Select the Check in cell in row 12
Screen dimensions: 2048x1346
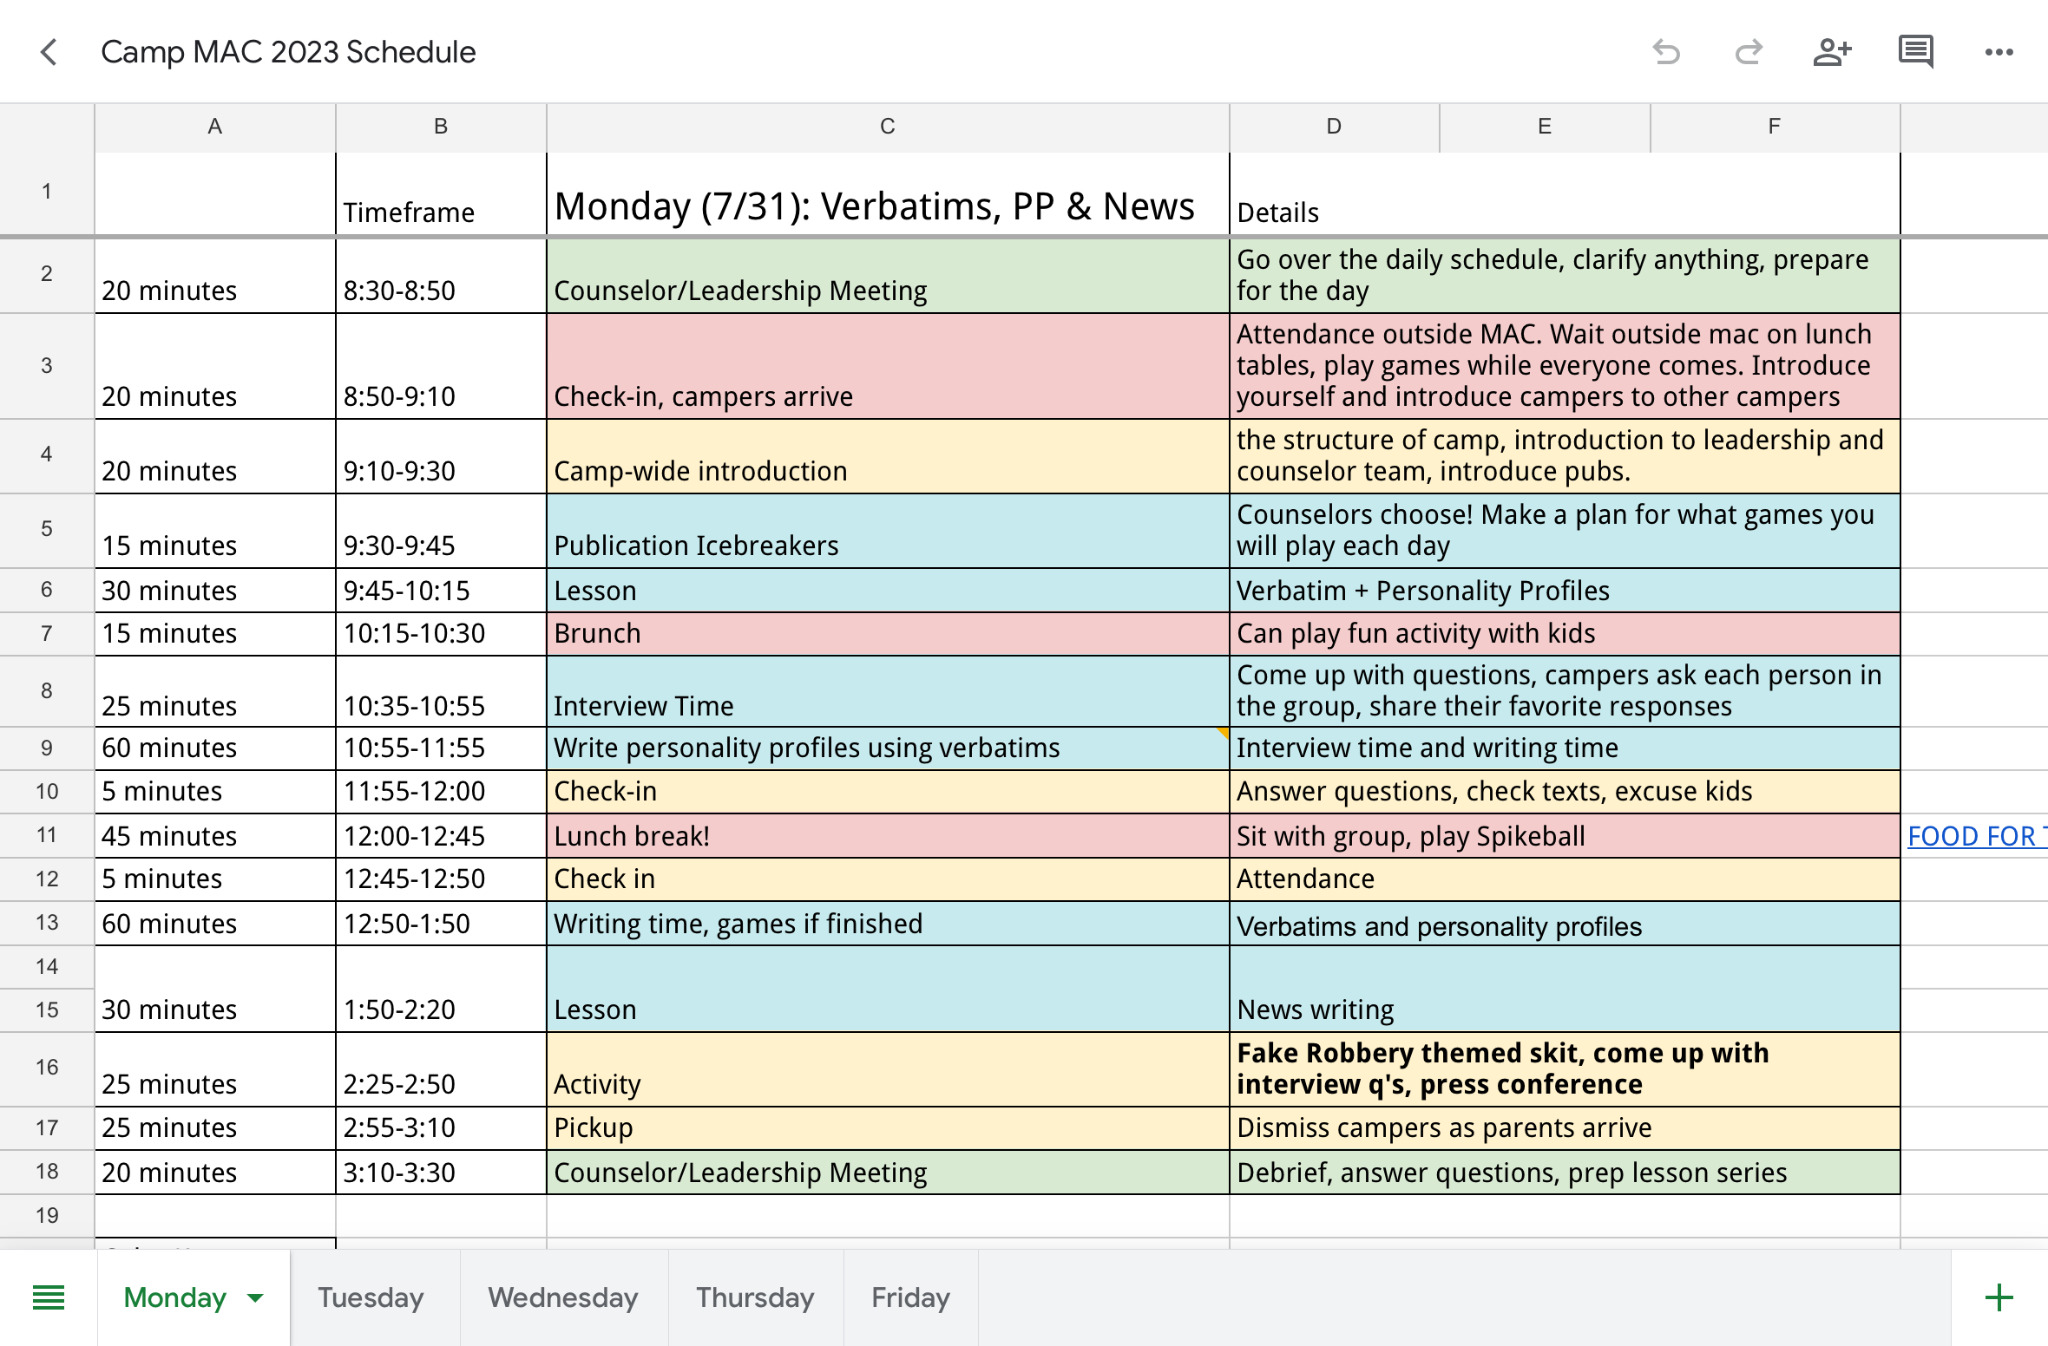pyautogui.click(x=888, y=879)
